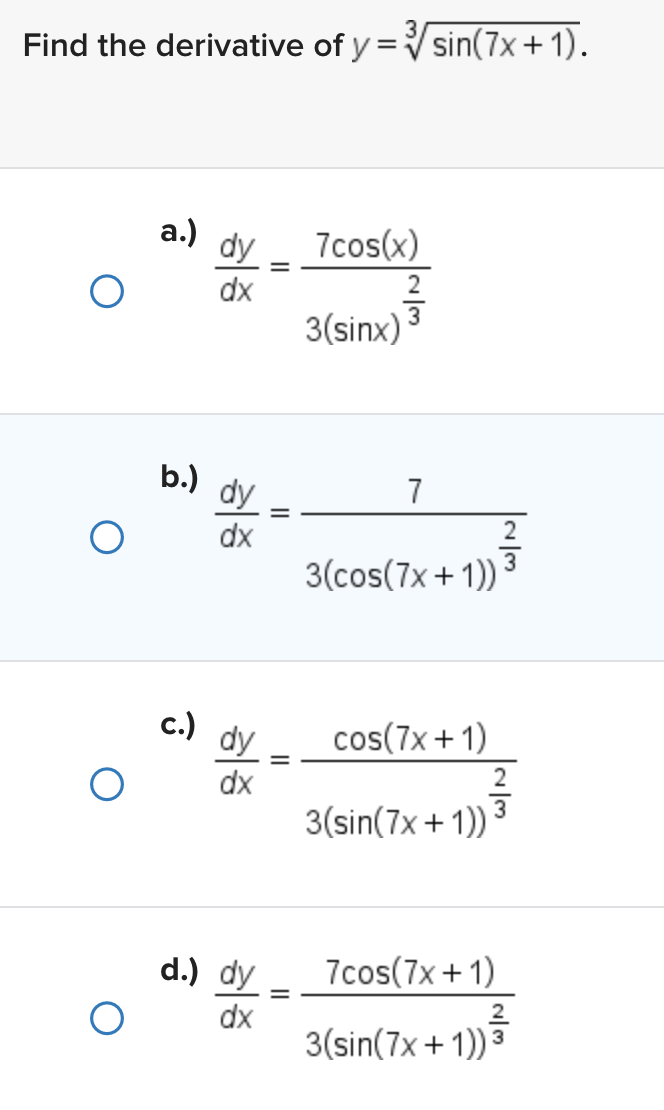Click the highlighted answer row for b.)
The width and height of the screenshot is (664, 1110).
click(x=330, y=536)
